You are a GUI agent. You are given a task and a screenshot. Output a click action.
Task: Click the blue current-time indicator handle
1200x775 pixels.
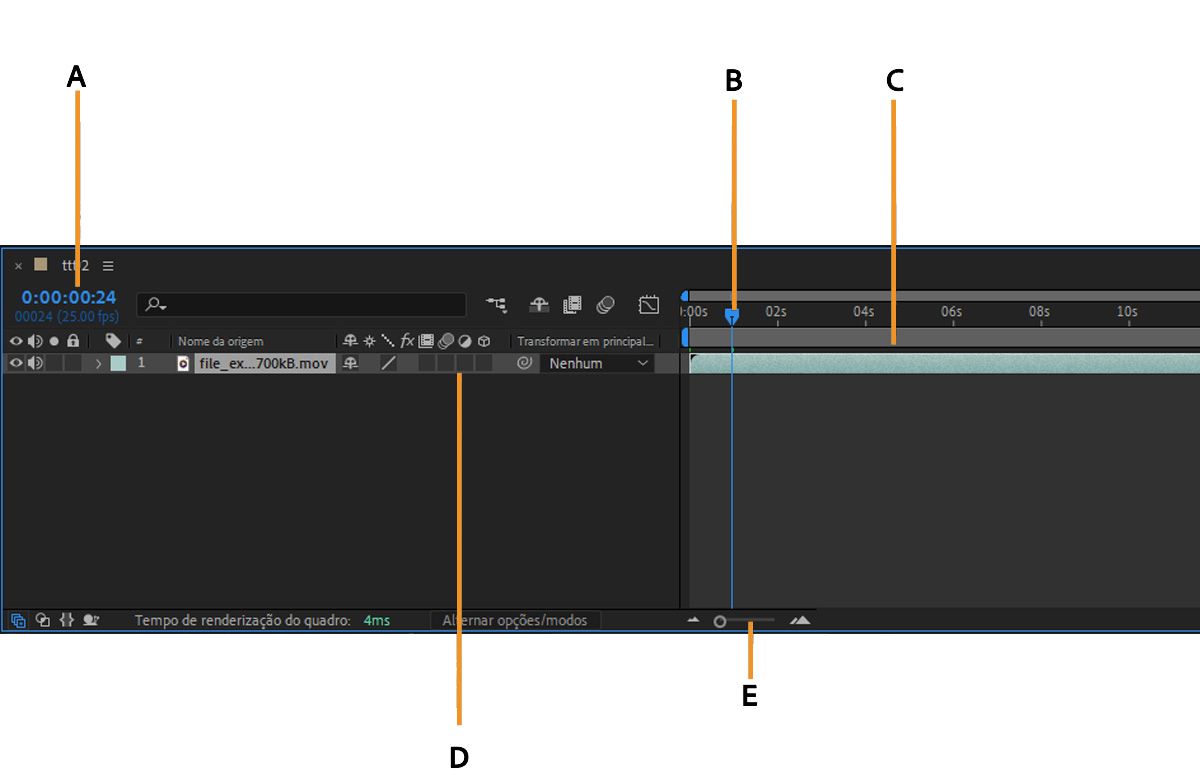[x=732, y=316]
